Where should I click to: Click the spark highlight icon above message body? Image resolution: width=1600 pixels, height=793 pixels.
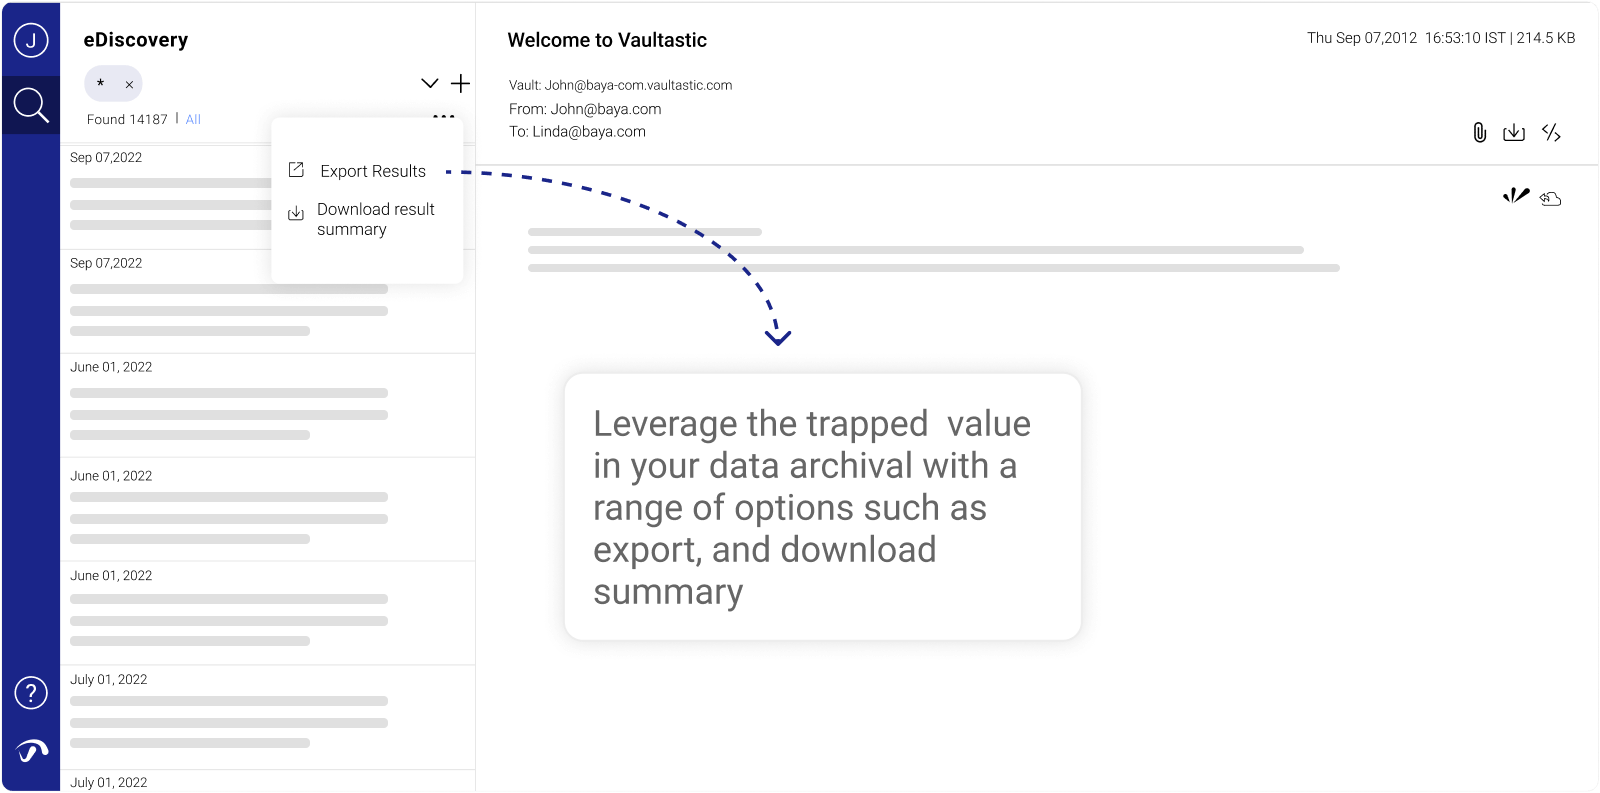click(x=1516, y=197)
